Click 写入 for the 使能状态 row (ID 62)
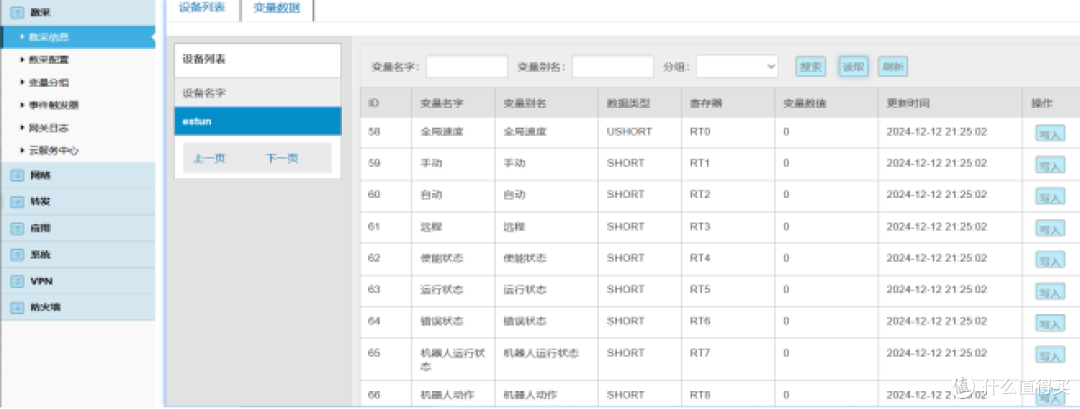 coord(1050,260)
